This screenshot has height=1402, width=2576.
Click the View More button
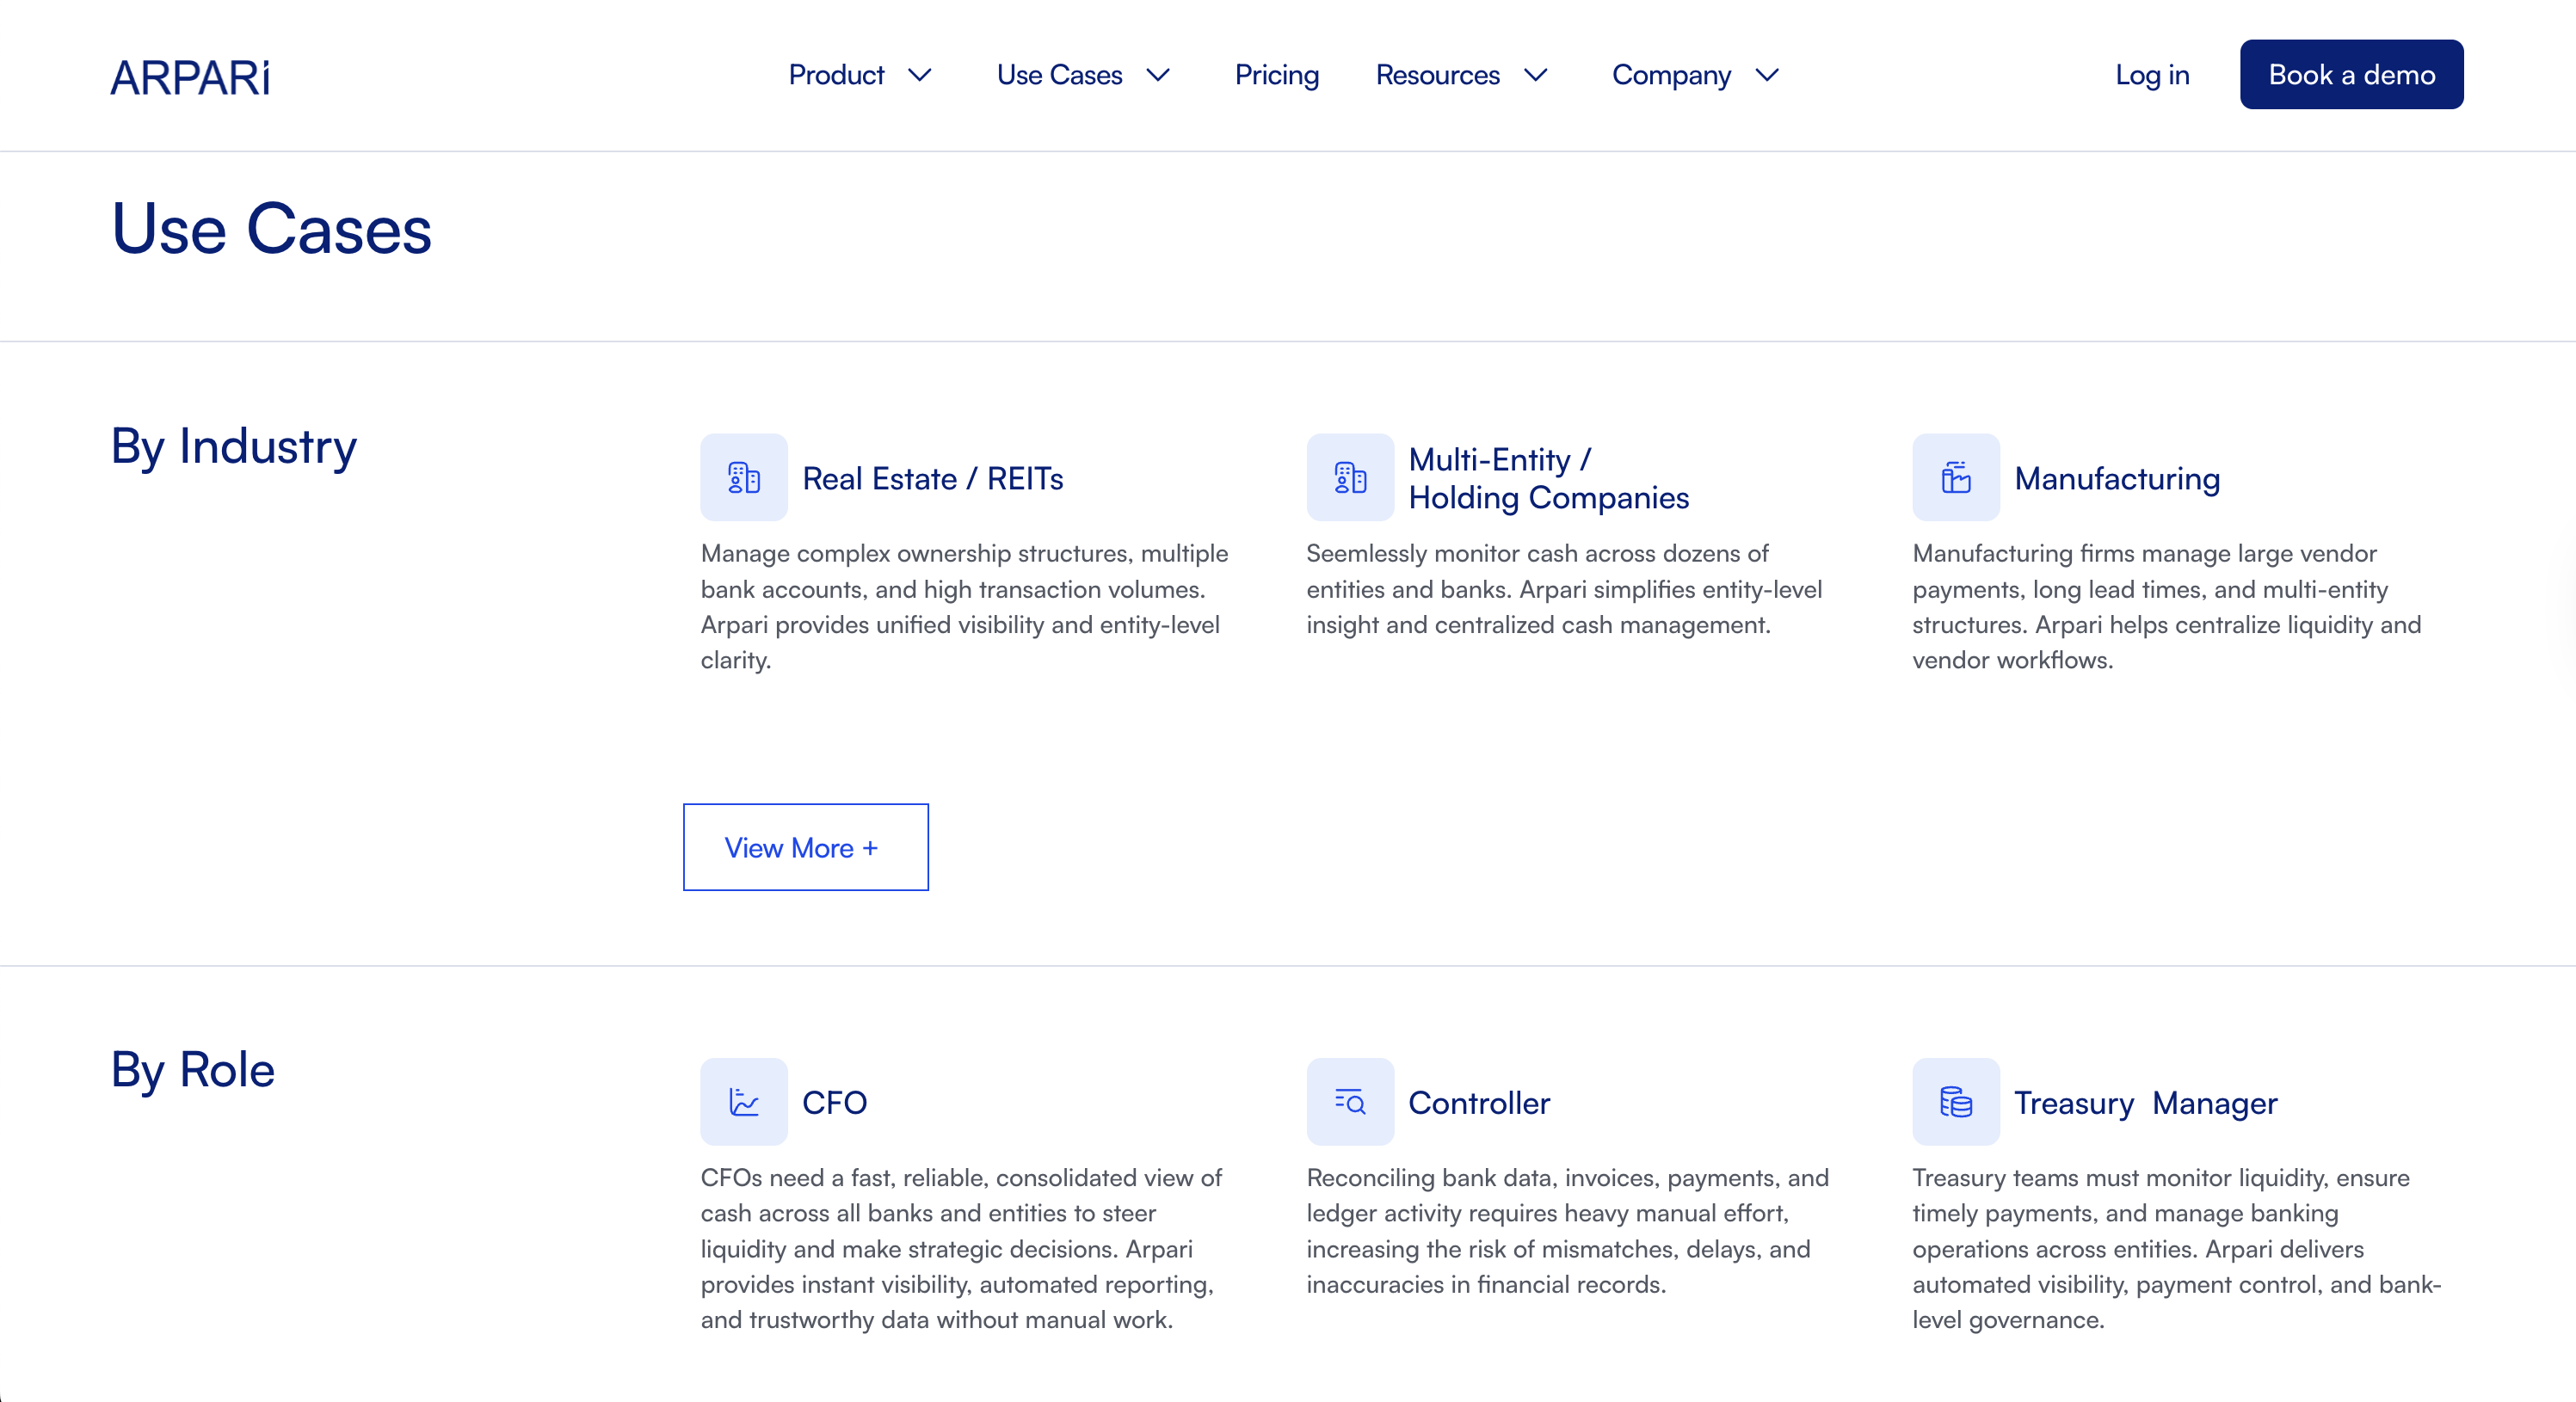805,847
